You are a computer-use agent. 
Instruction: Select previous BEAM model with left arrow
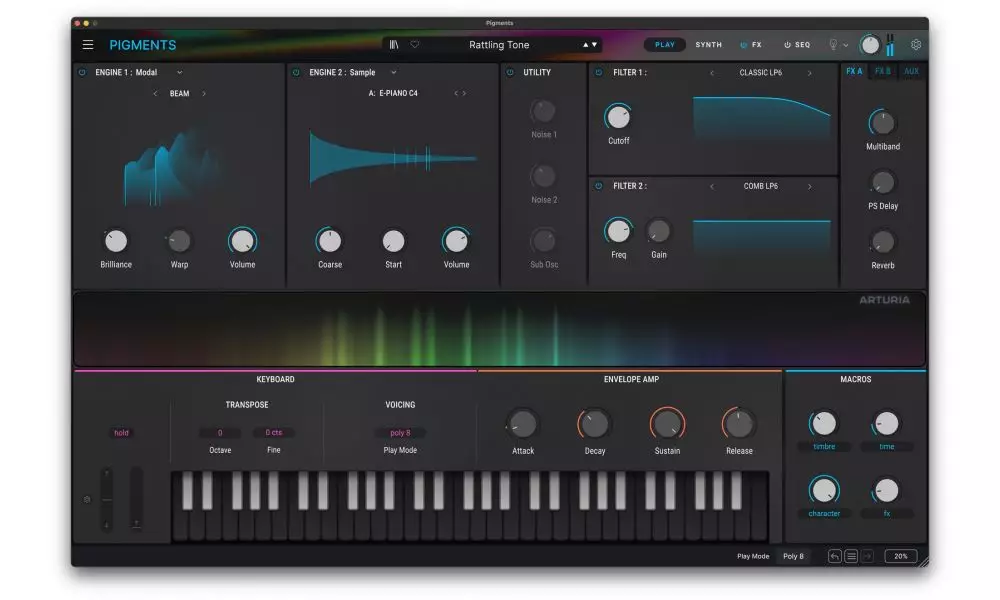point(155,94)
